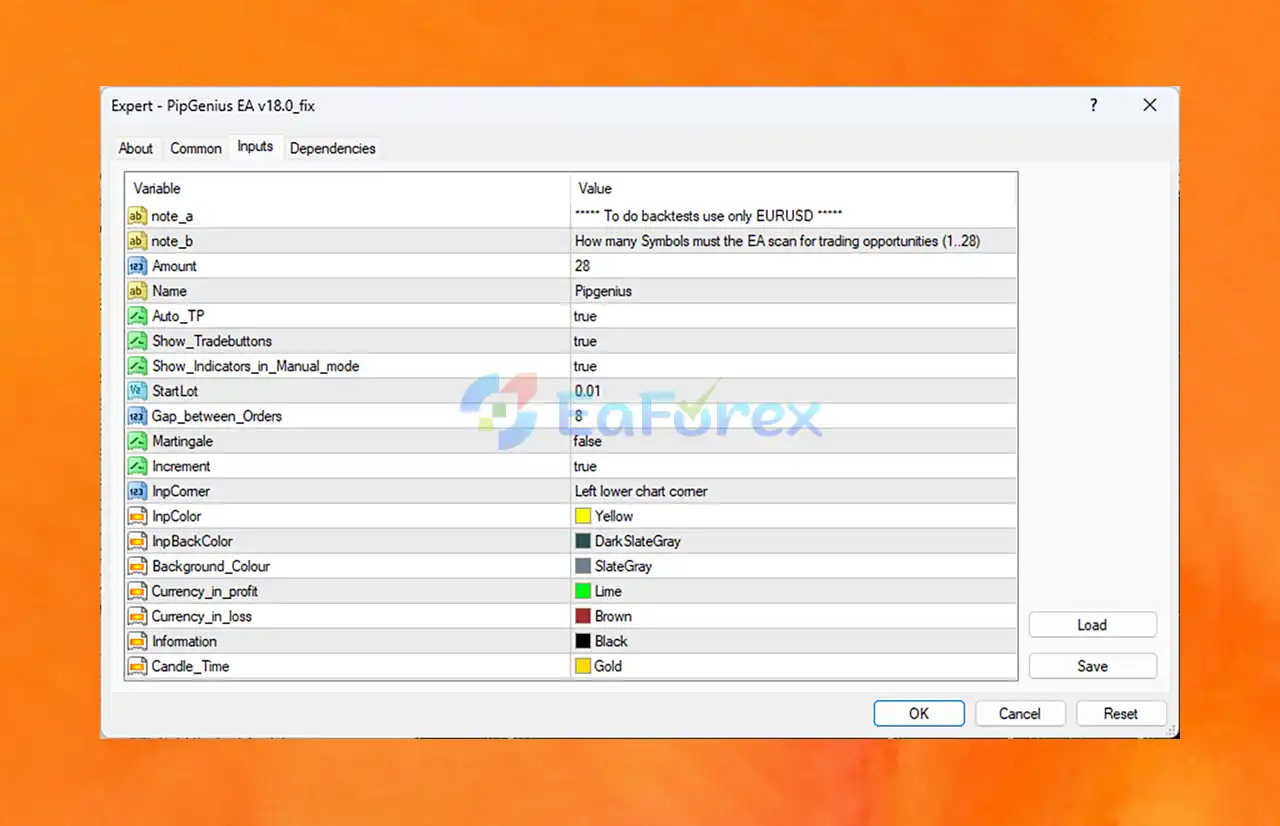Screen dimensions: 1280x826
Task: Click the string icon beside note_a
Action: pyautogui.click(x=137, y=216)
